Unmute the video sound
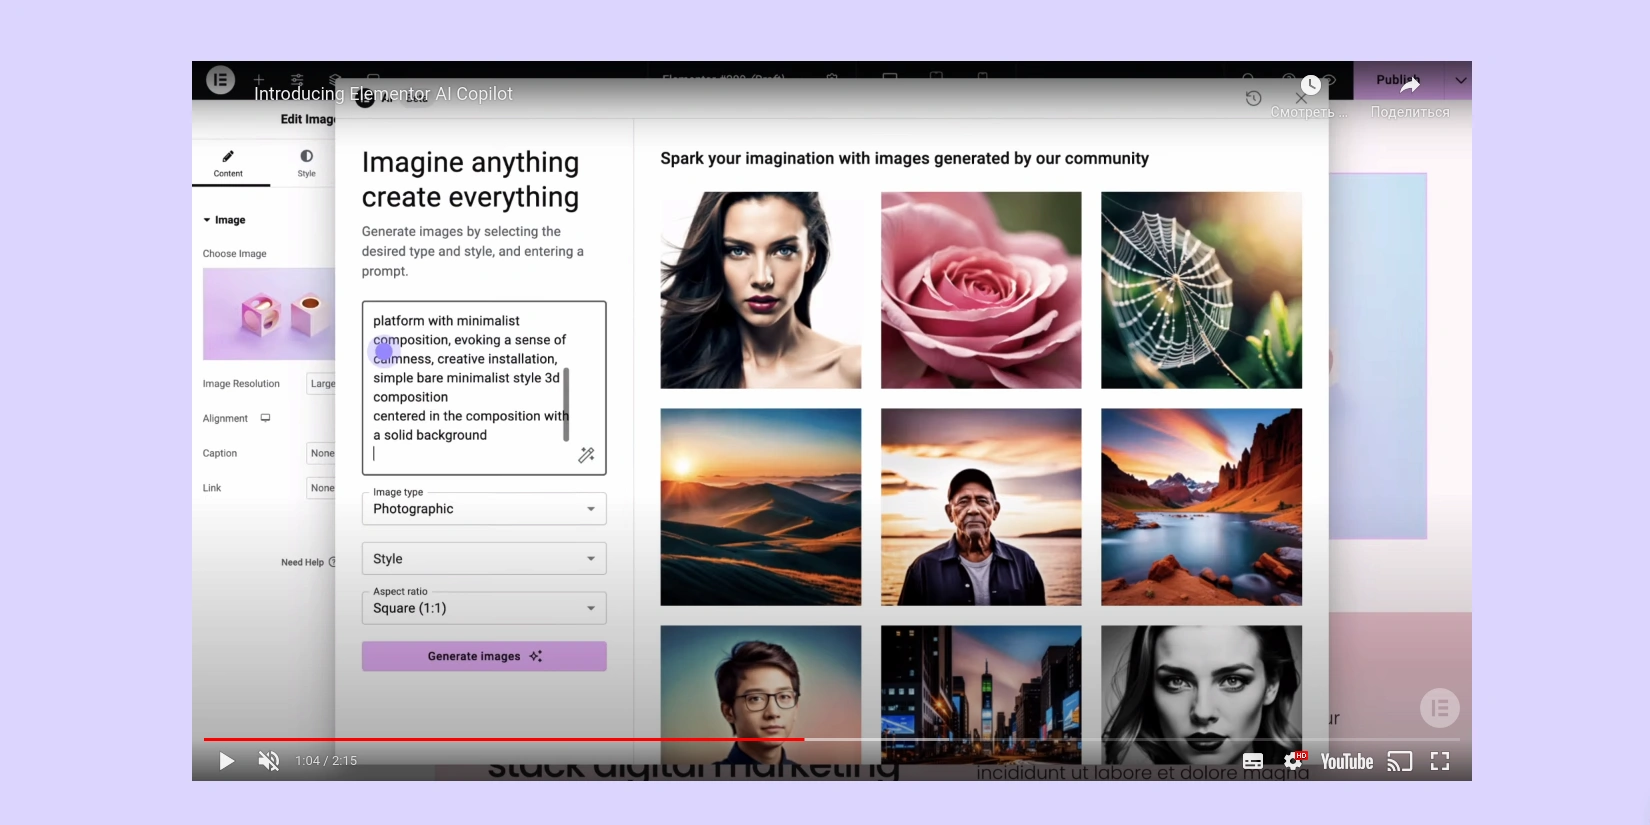The image size is (1650, 825). pyautogui.click(x=268, y=761)
